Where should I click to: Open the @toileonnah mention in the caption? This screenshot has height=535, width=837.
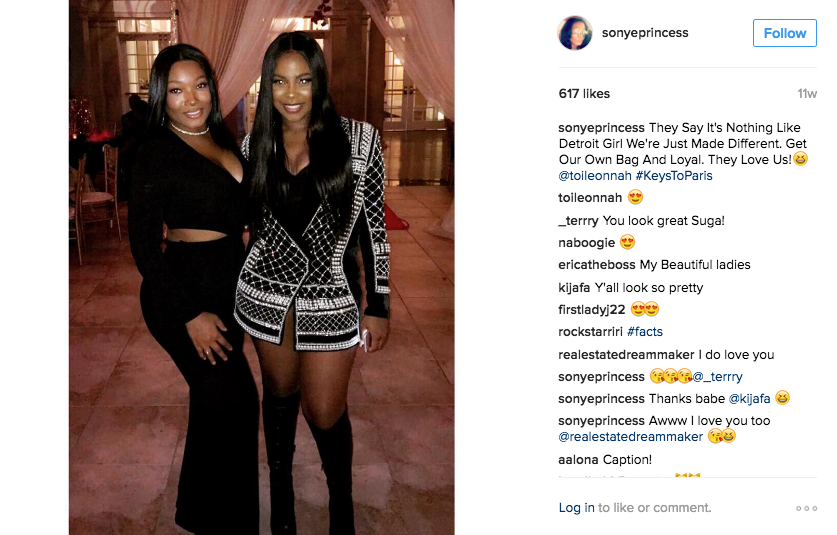[x=595, y=176]
